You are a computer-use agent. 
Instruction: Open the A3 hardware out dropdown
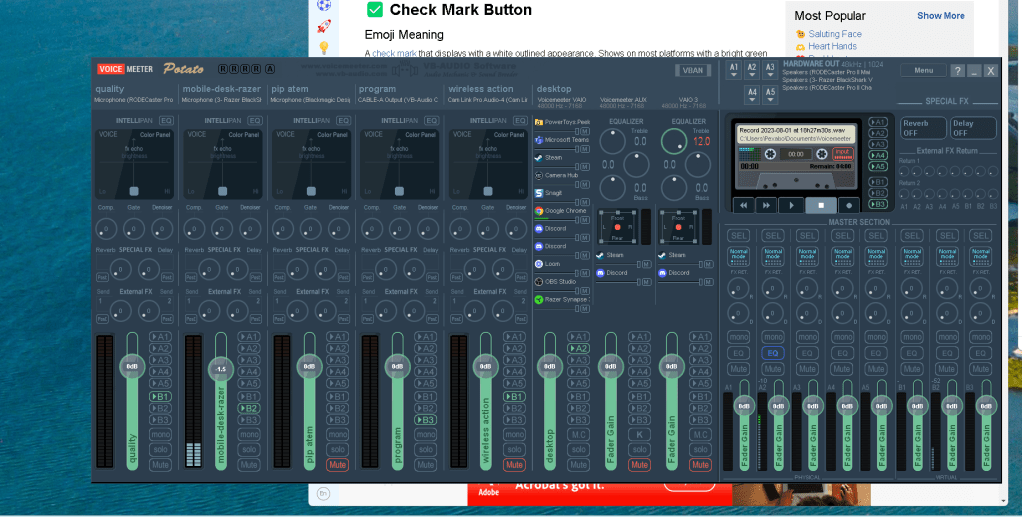(x=770, y=70)
